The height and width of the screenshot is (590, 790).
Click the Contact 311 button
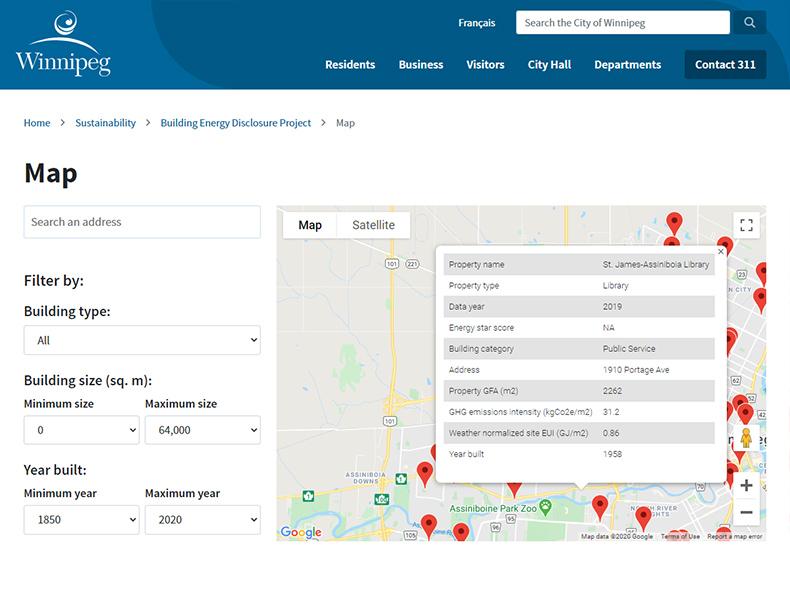(x=725, y=65)
